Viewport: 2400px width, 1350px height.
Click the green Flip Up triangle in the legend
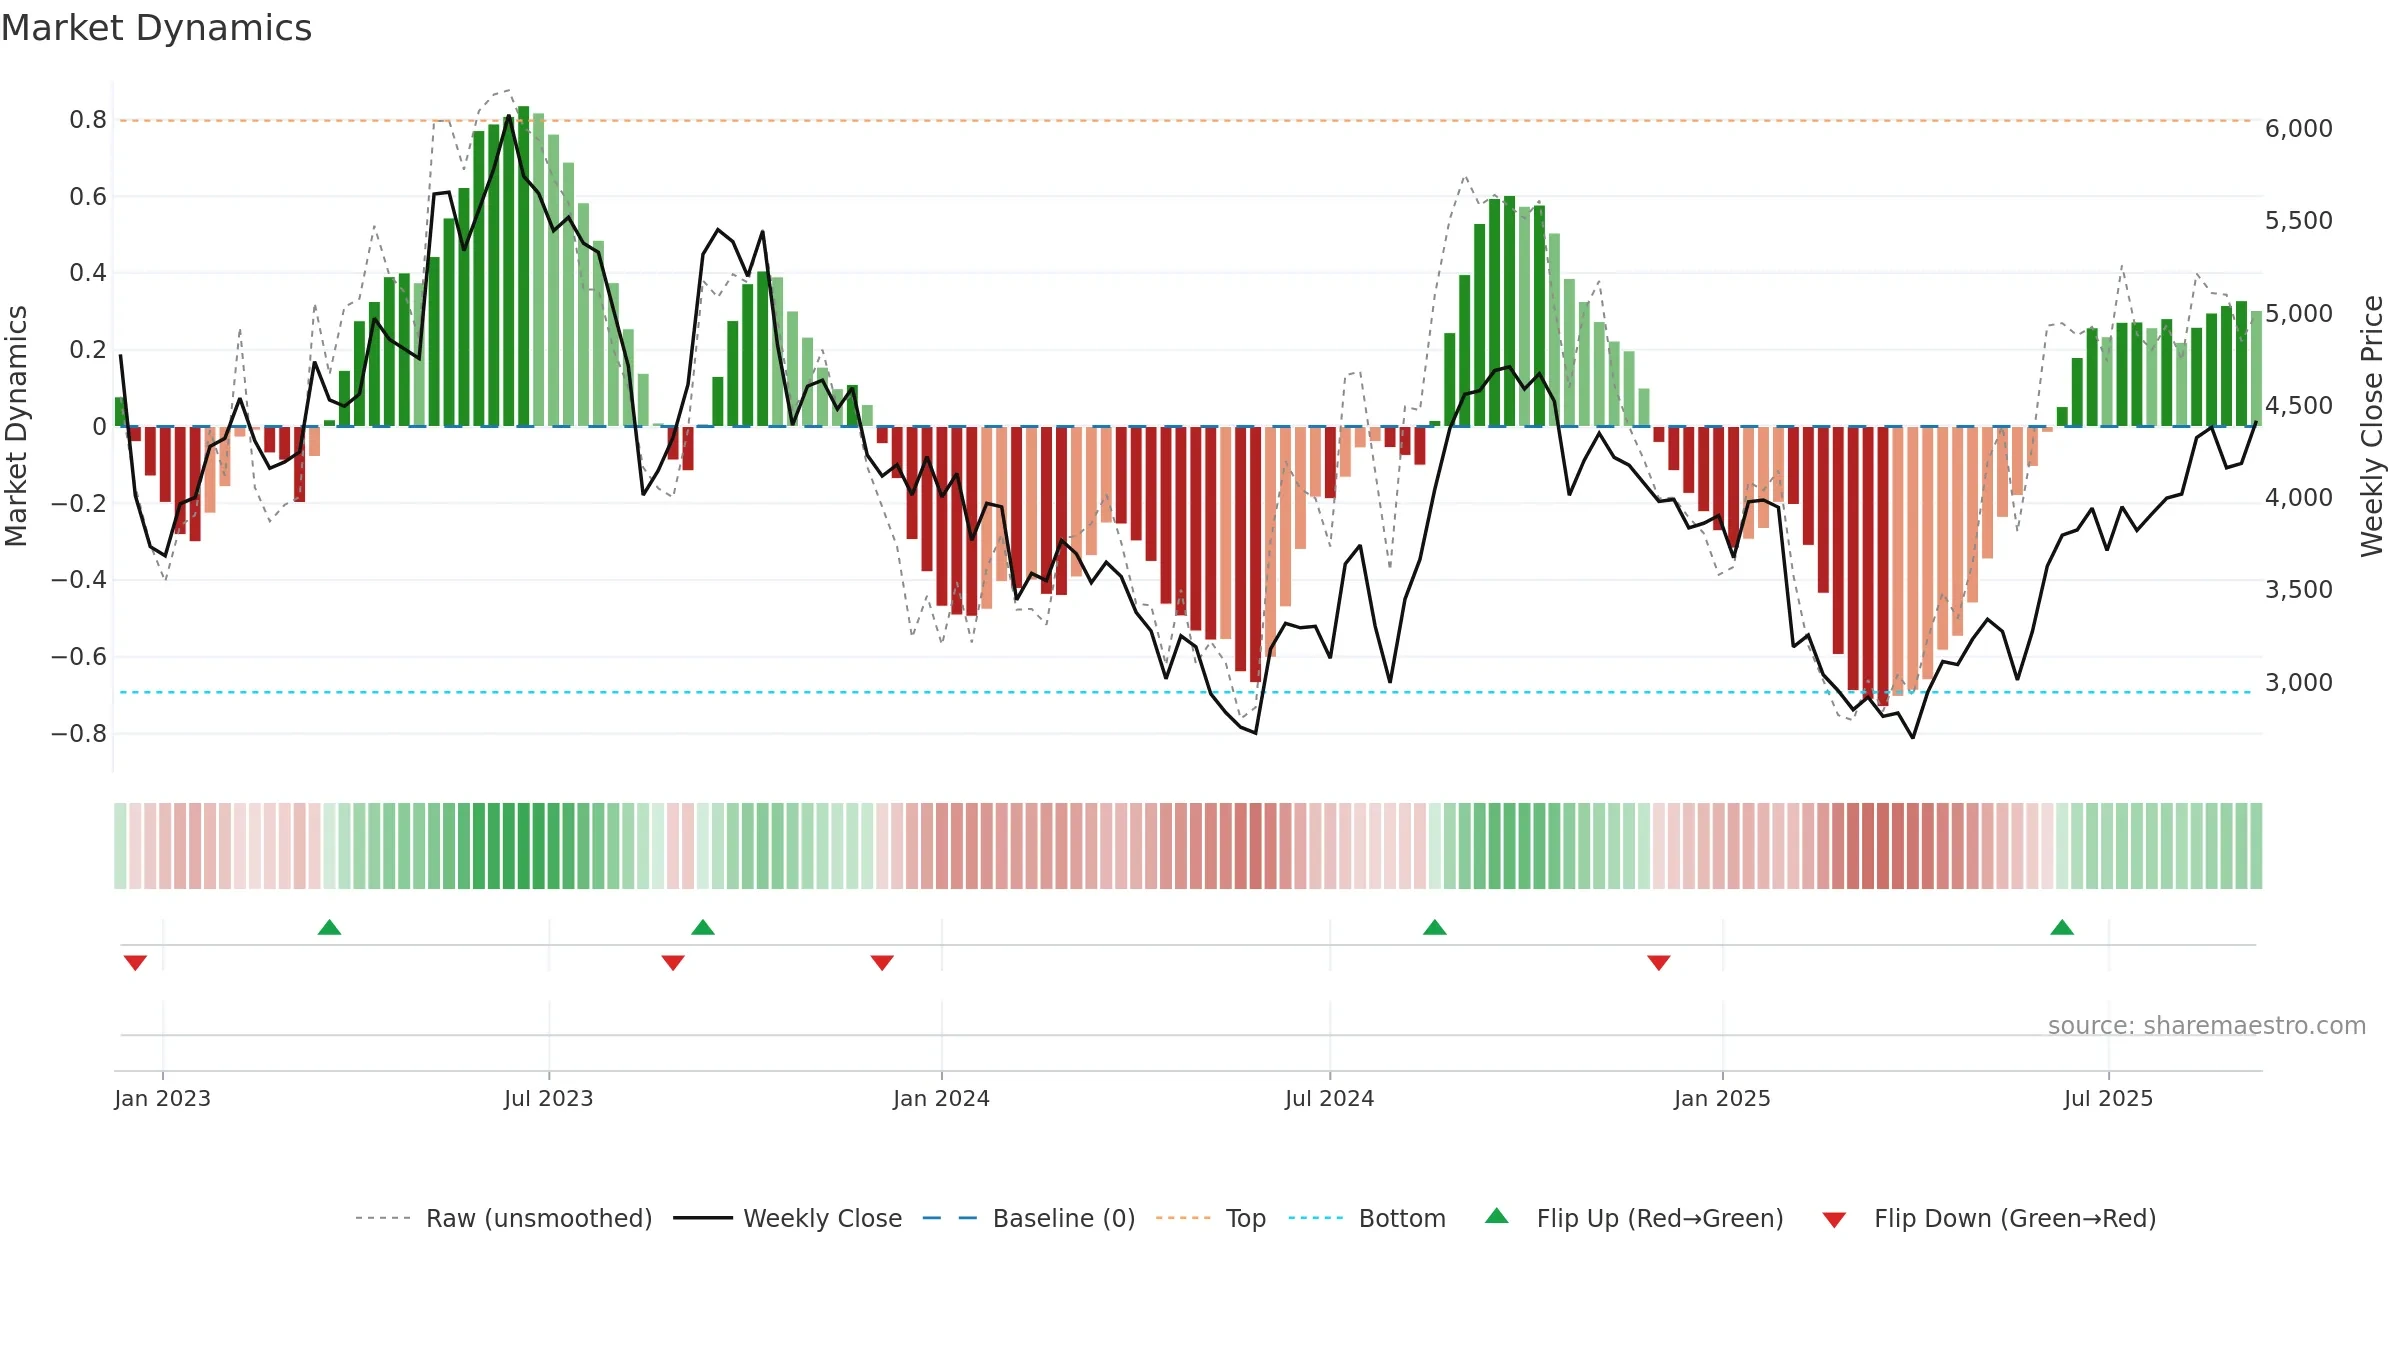tap(1497, 1216)
